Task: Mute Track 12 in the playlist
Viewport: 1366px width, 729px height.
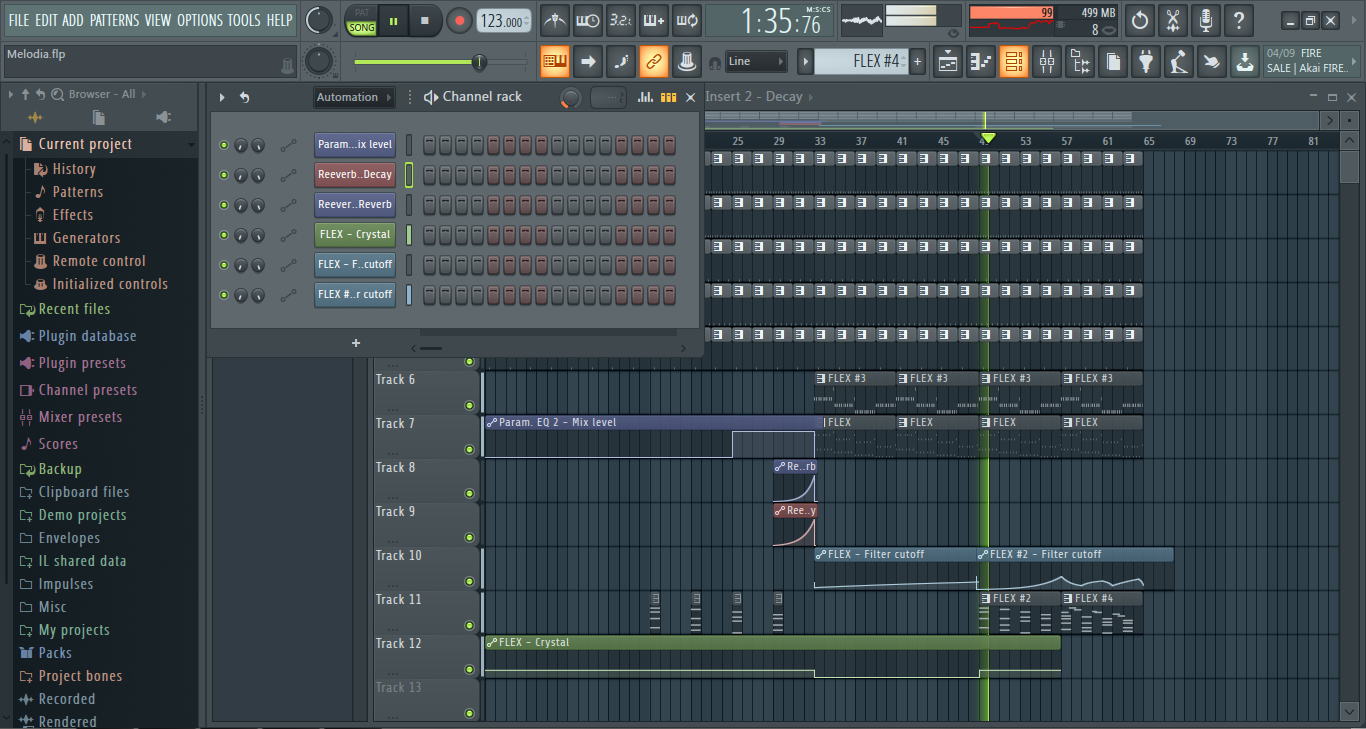Action: [x=469, y=669]
